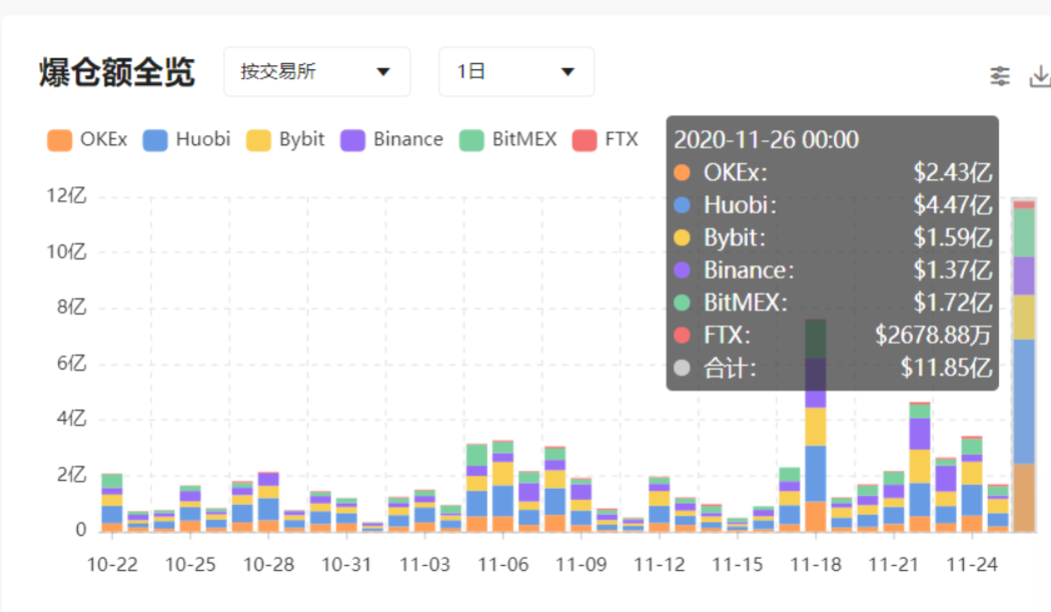Click the 10-22 x-axis date label

112,564
